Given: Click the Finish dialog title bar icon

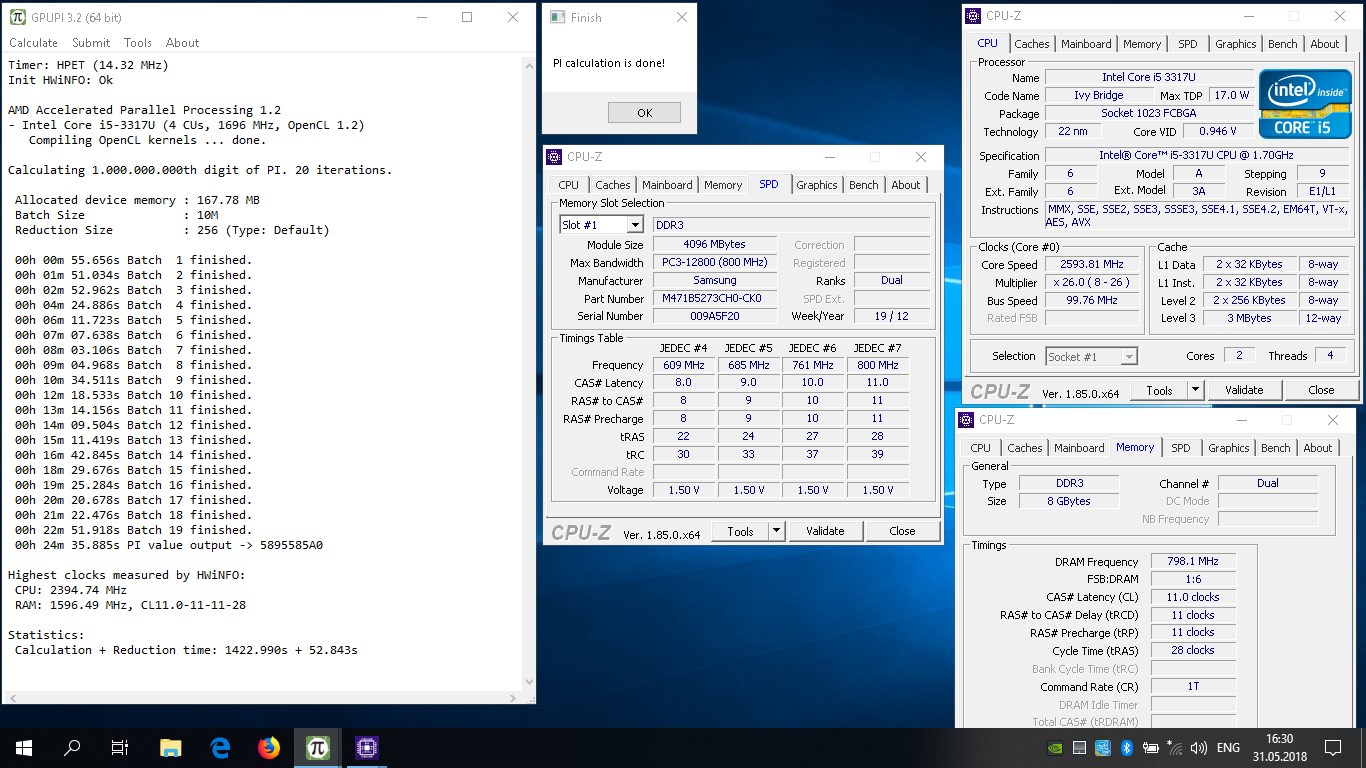Looking at the screenshot, I should point(558,17).
